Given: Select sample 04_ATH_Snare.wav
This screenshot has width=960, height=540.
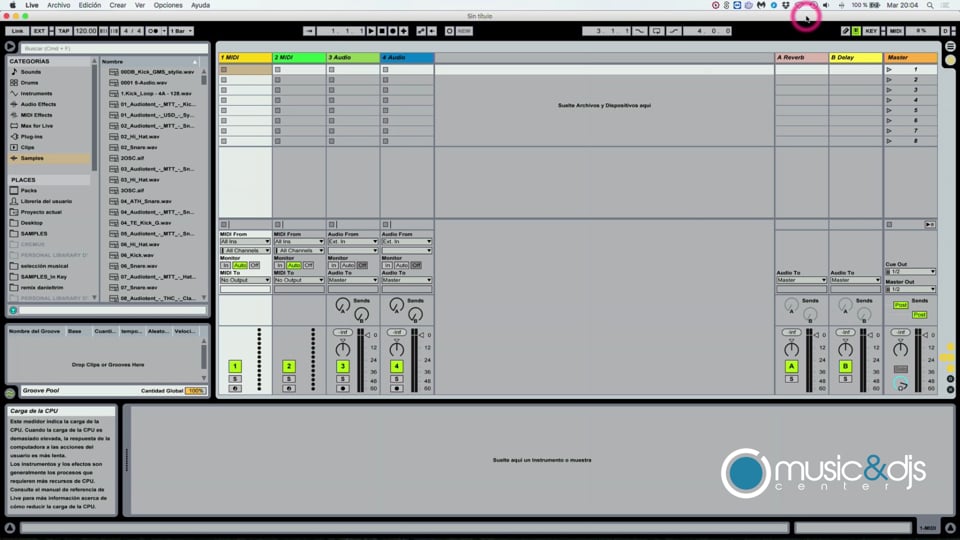Looking at the screenshot, I should [x=146, y=201].
